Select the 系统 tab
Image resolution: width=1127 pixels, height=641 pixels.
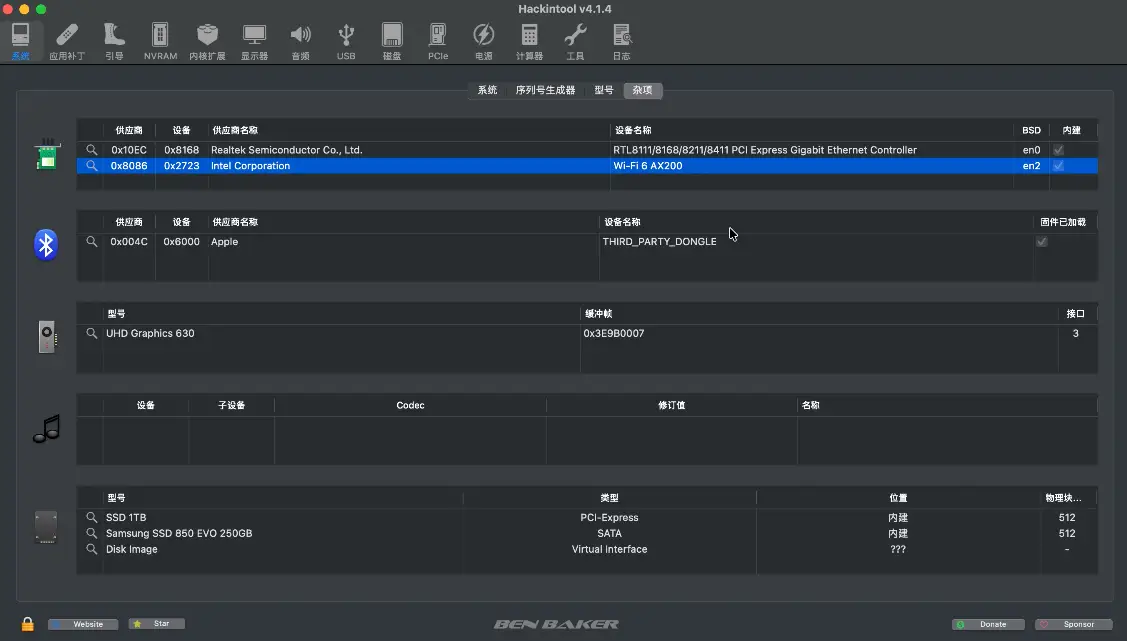tap(487, 90)
